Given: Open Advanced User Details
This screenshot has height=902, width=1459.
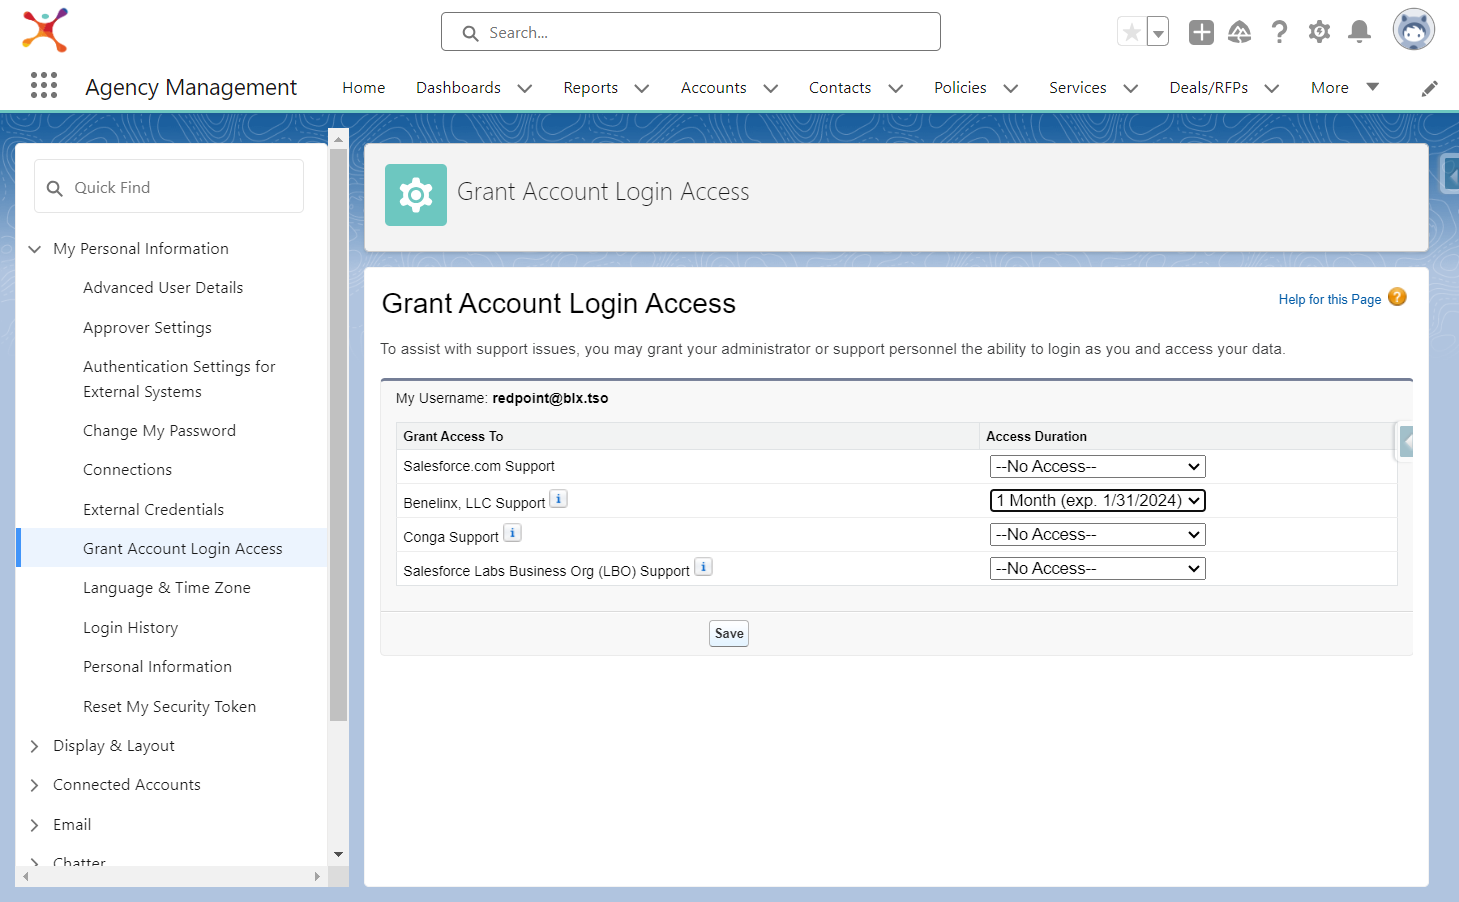Looking at the screenshot, I should point(163,288).
